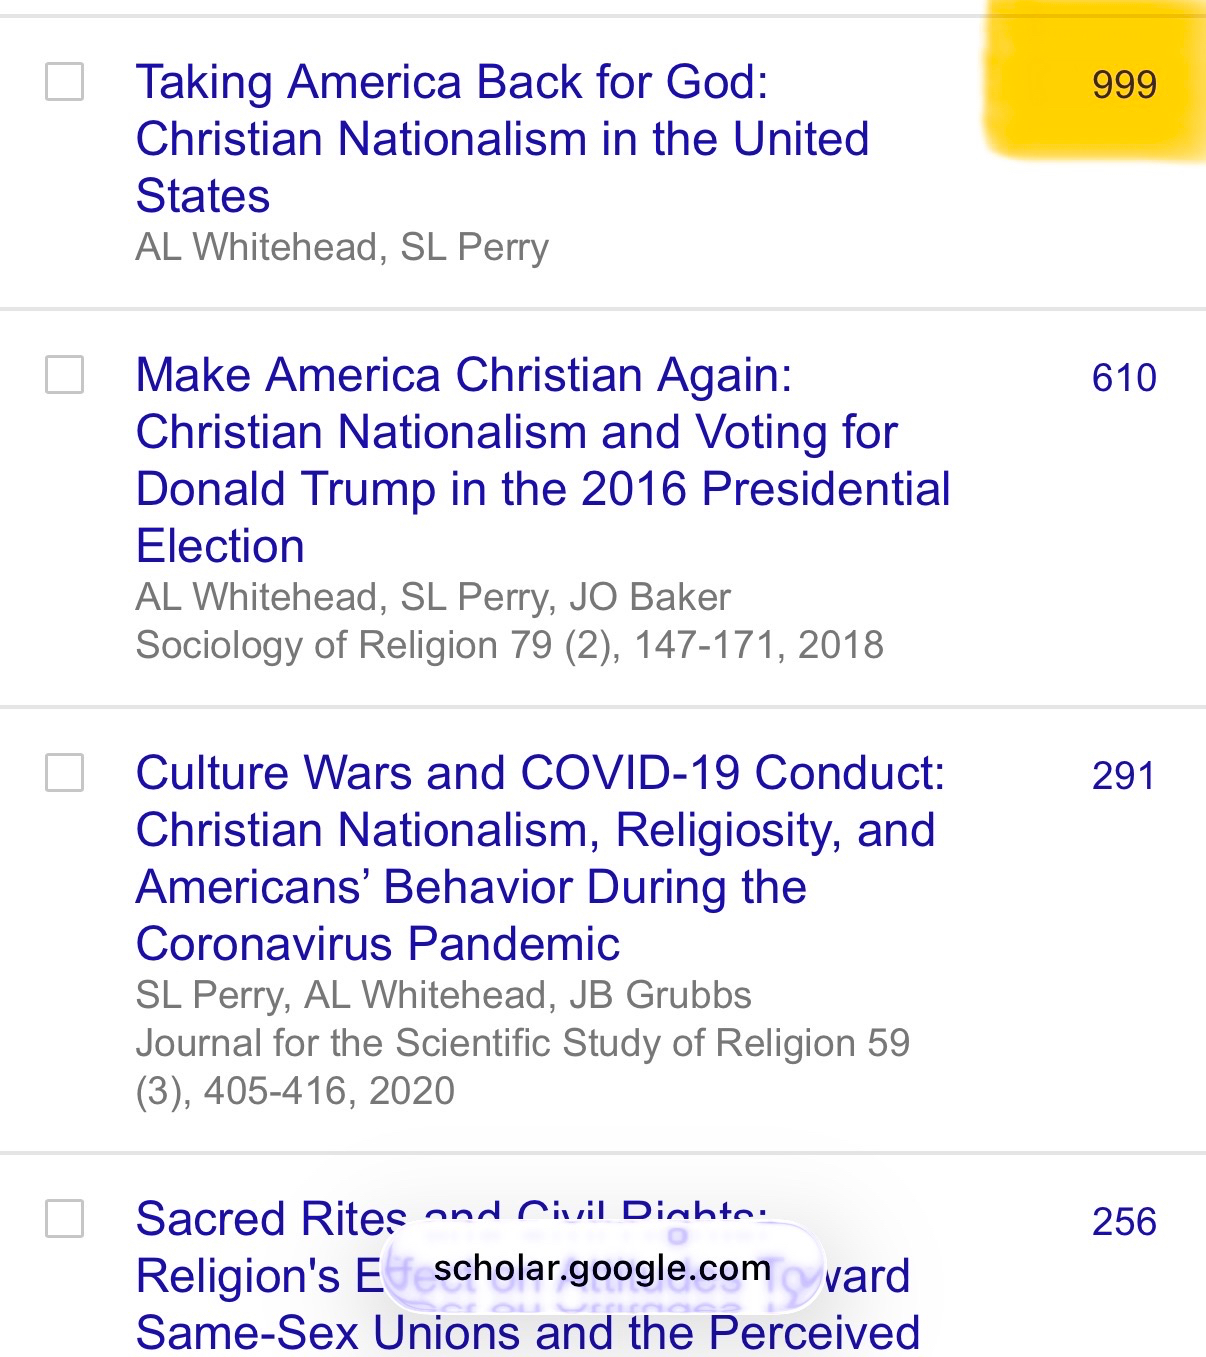Image resolution: width=1206 pixels, height=1357 pixels.
Task: Tap the authors line ending with JO Baker
Action: (433, 597)
